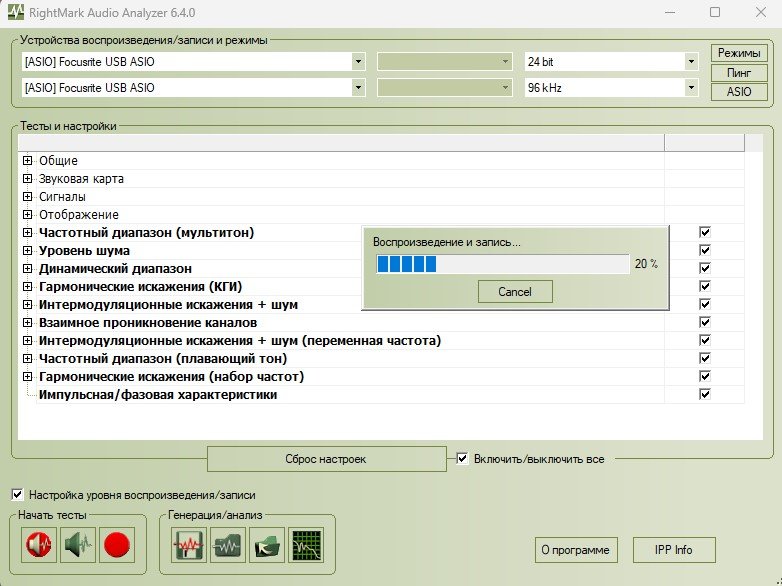Screen dimensions: 782x586
Task: Select the Интермодуляционные искажения + шум row
Action: pyautogui.click(x=169, y=304)
